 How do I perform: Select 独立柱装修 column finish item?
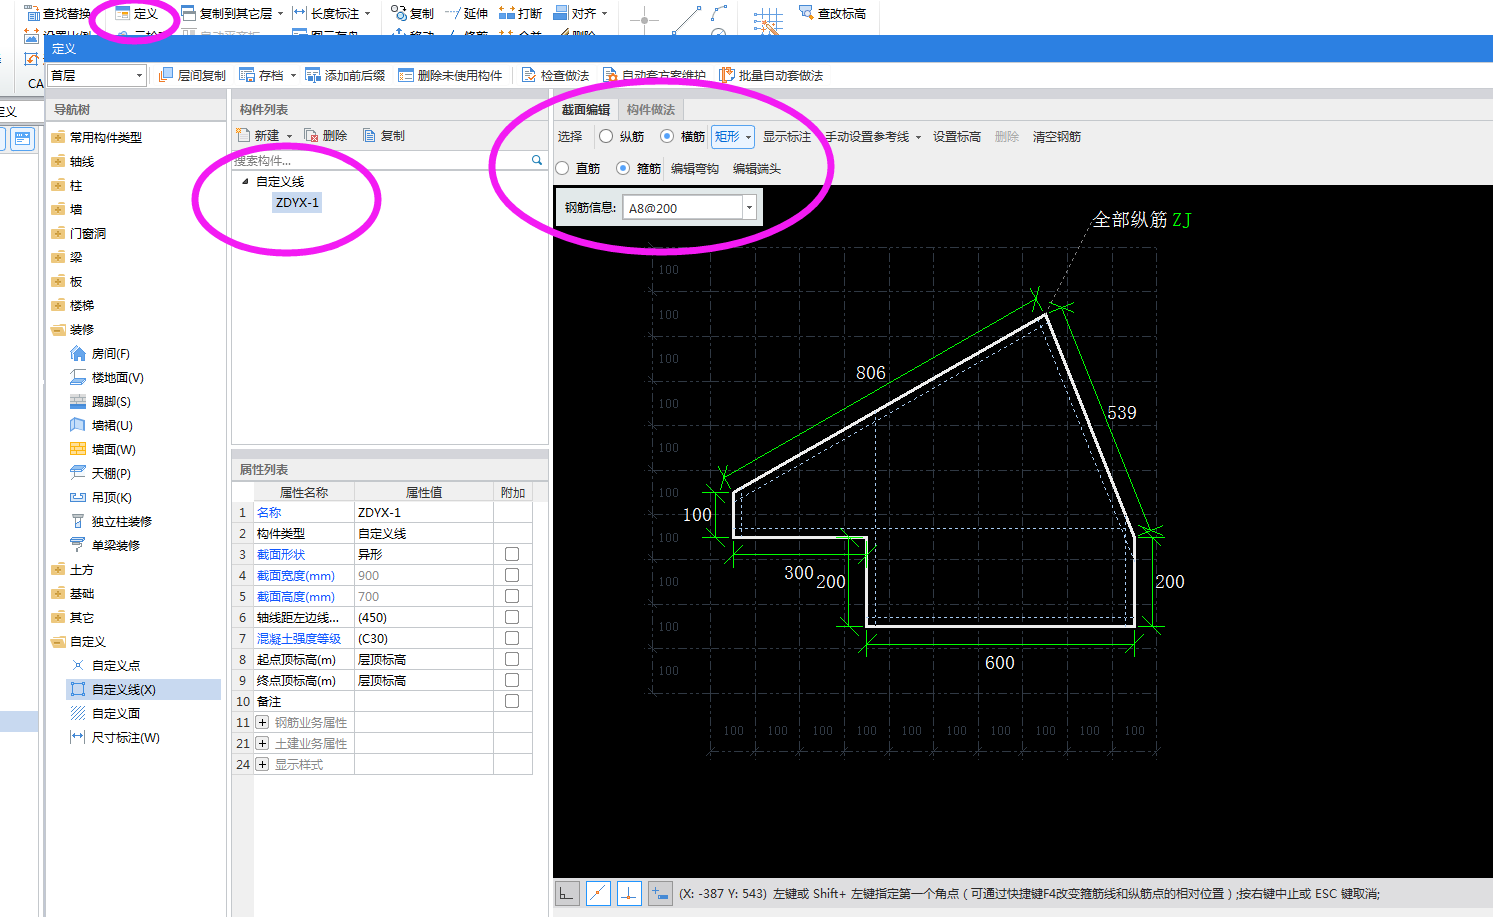coord(111,521)
